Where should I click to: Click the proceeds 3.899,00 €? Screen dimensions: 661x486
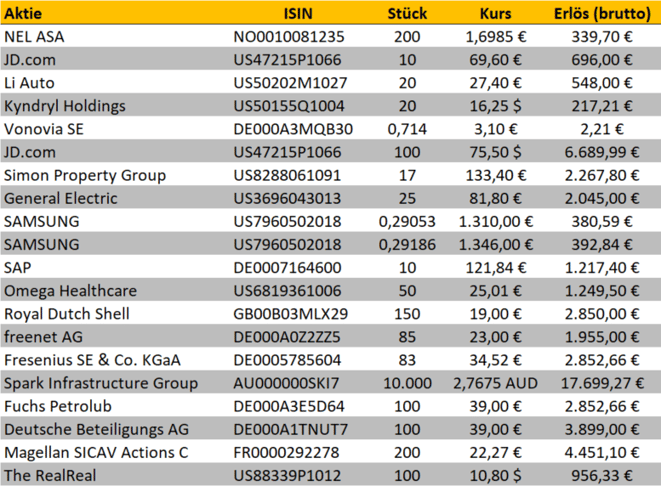point(602,430)
